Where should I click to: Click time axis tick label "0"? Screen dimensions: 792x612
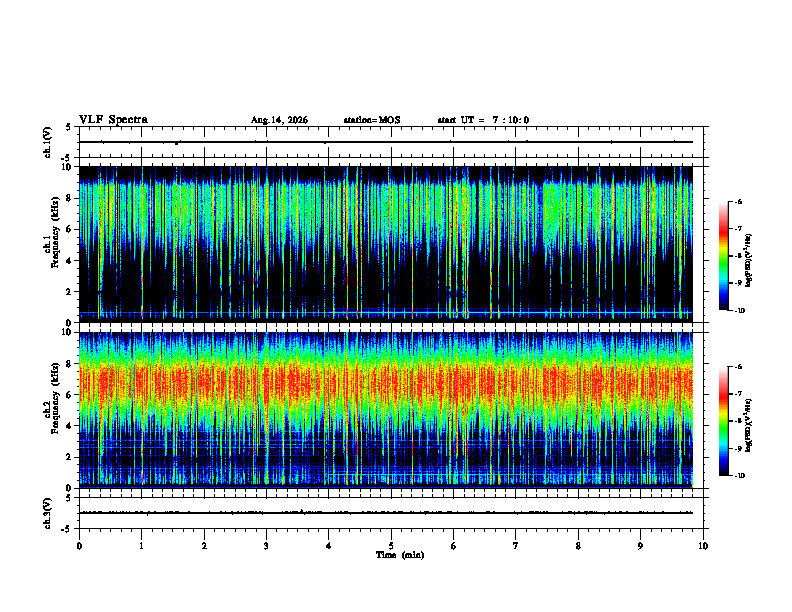pyautogui.click(x=79, y=546)
